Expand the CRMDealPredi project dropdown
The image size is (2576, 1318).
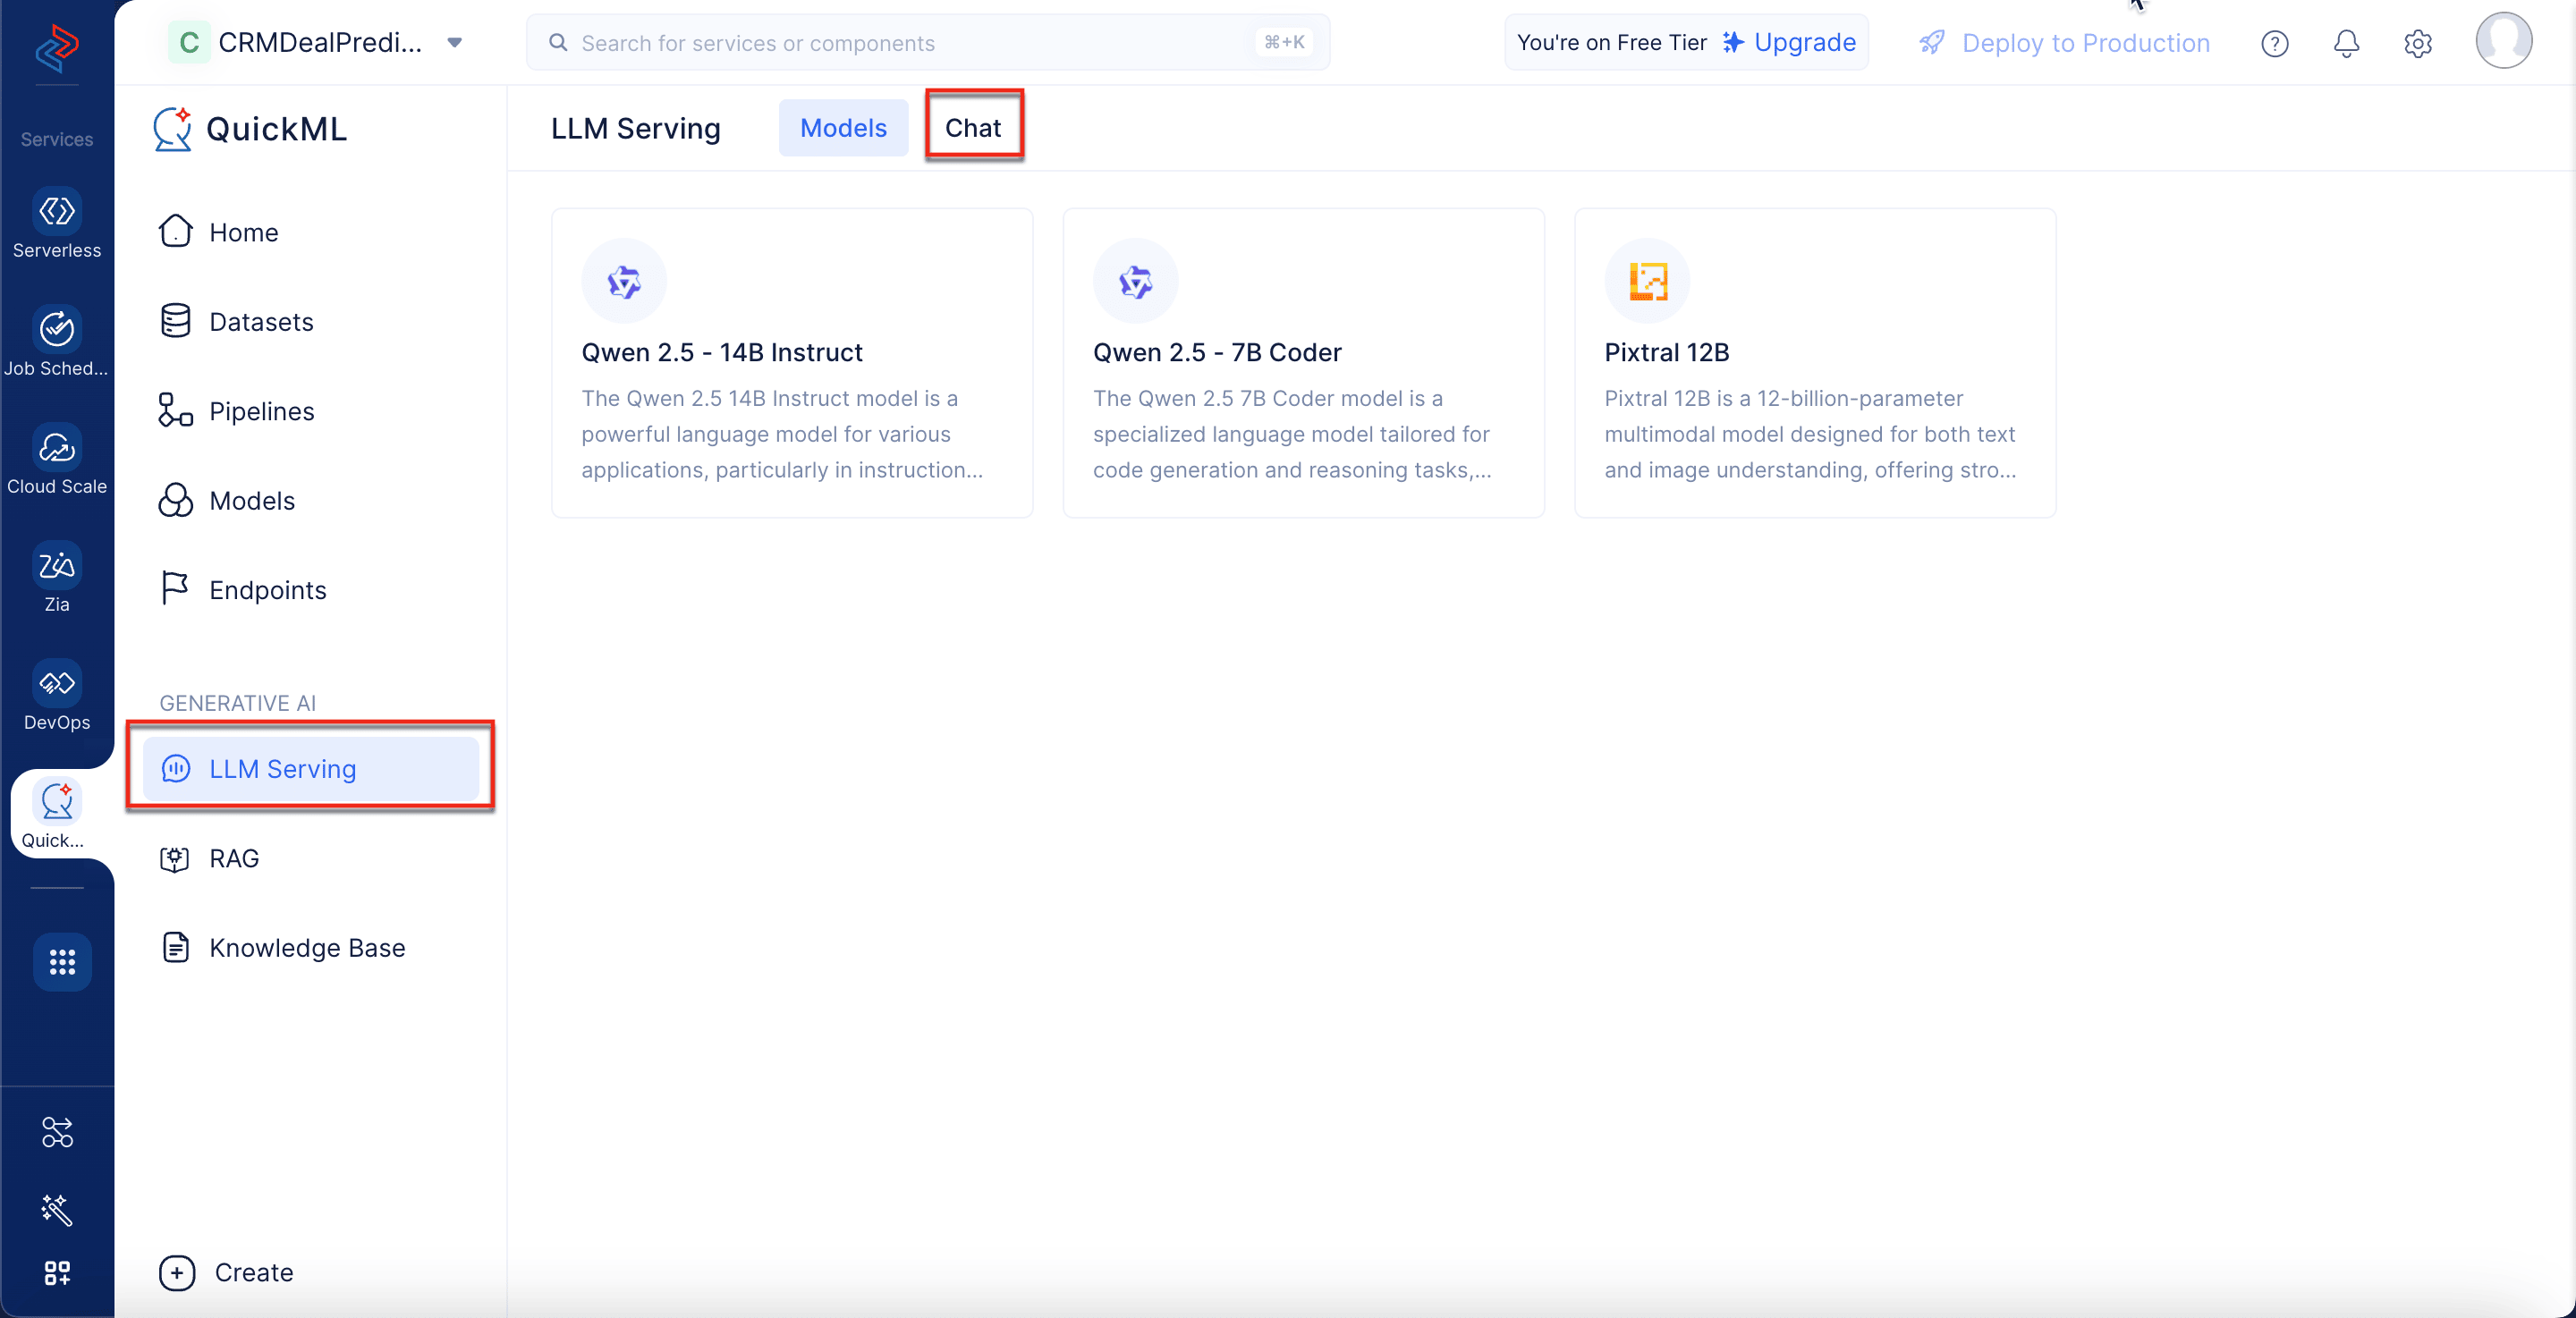455,43
